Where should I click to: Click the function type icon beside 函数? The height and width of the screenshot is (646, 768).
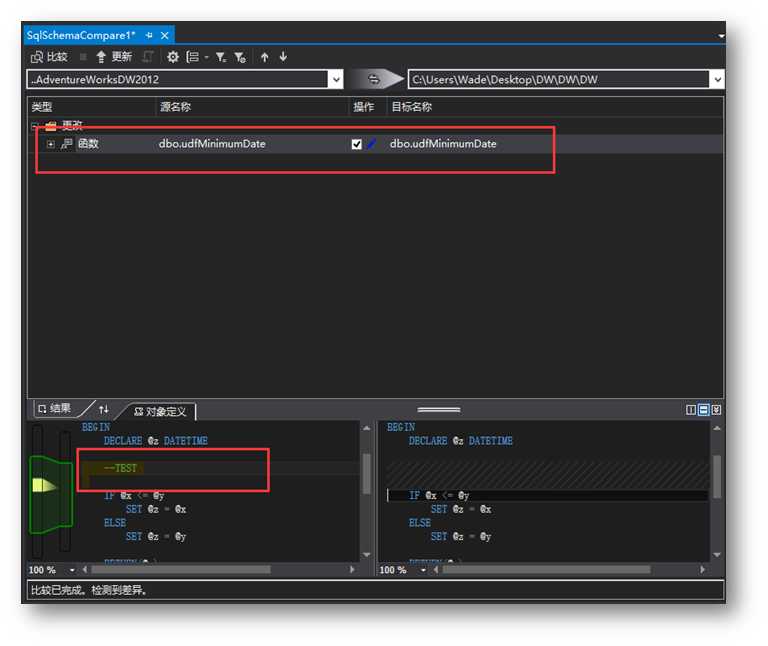click(67, 144)
